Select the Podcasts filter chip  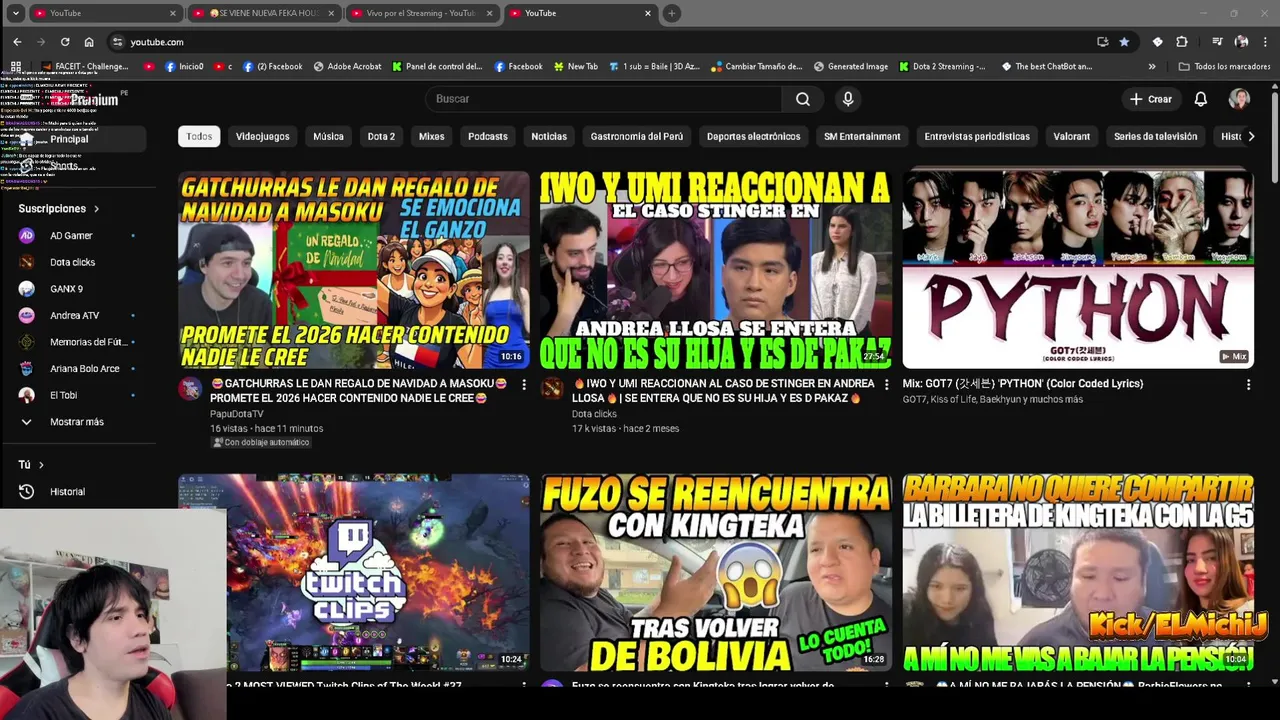(488, 136)
